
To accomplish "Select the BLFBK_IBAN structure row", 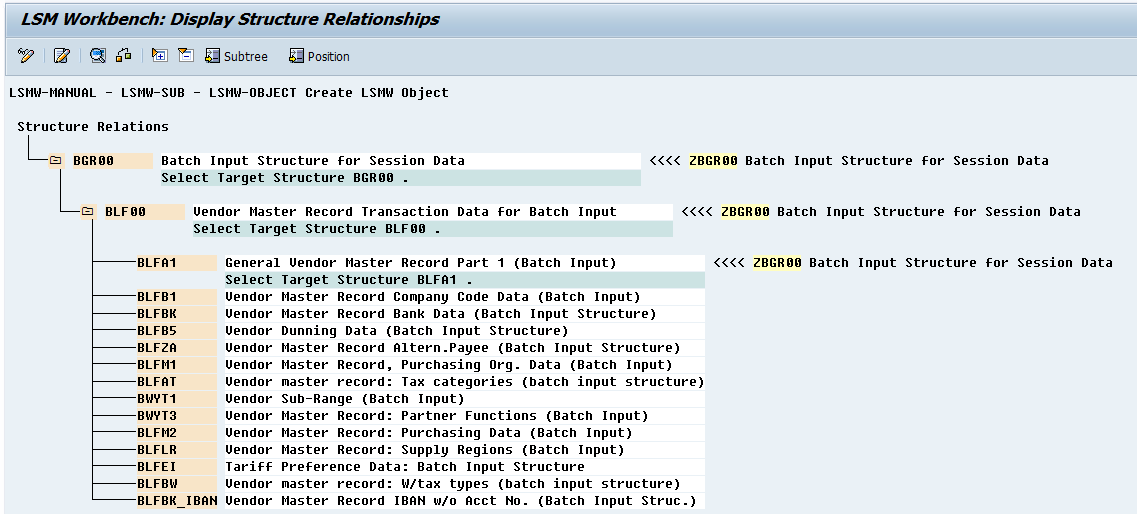I will [x=421, y=500].
